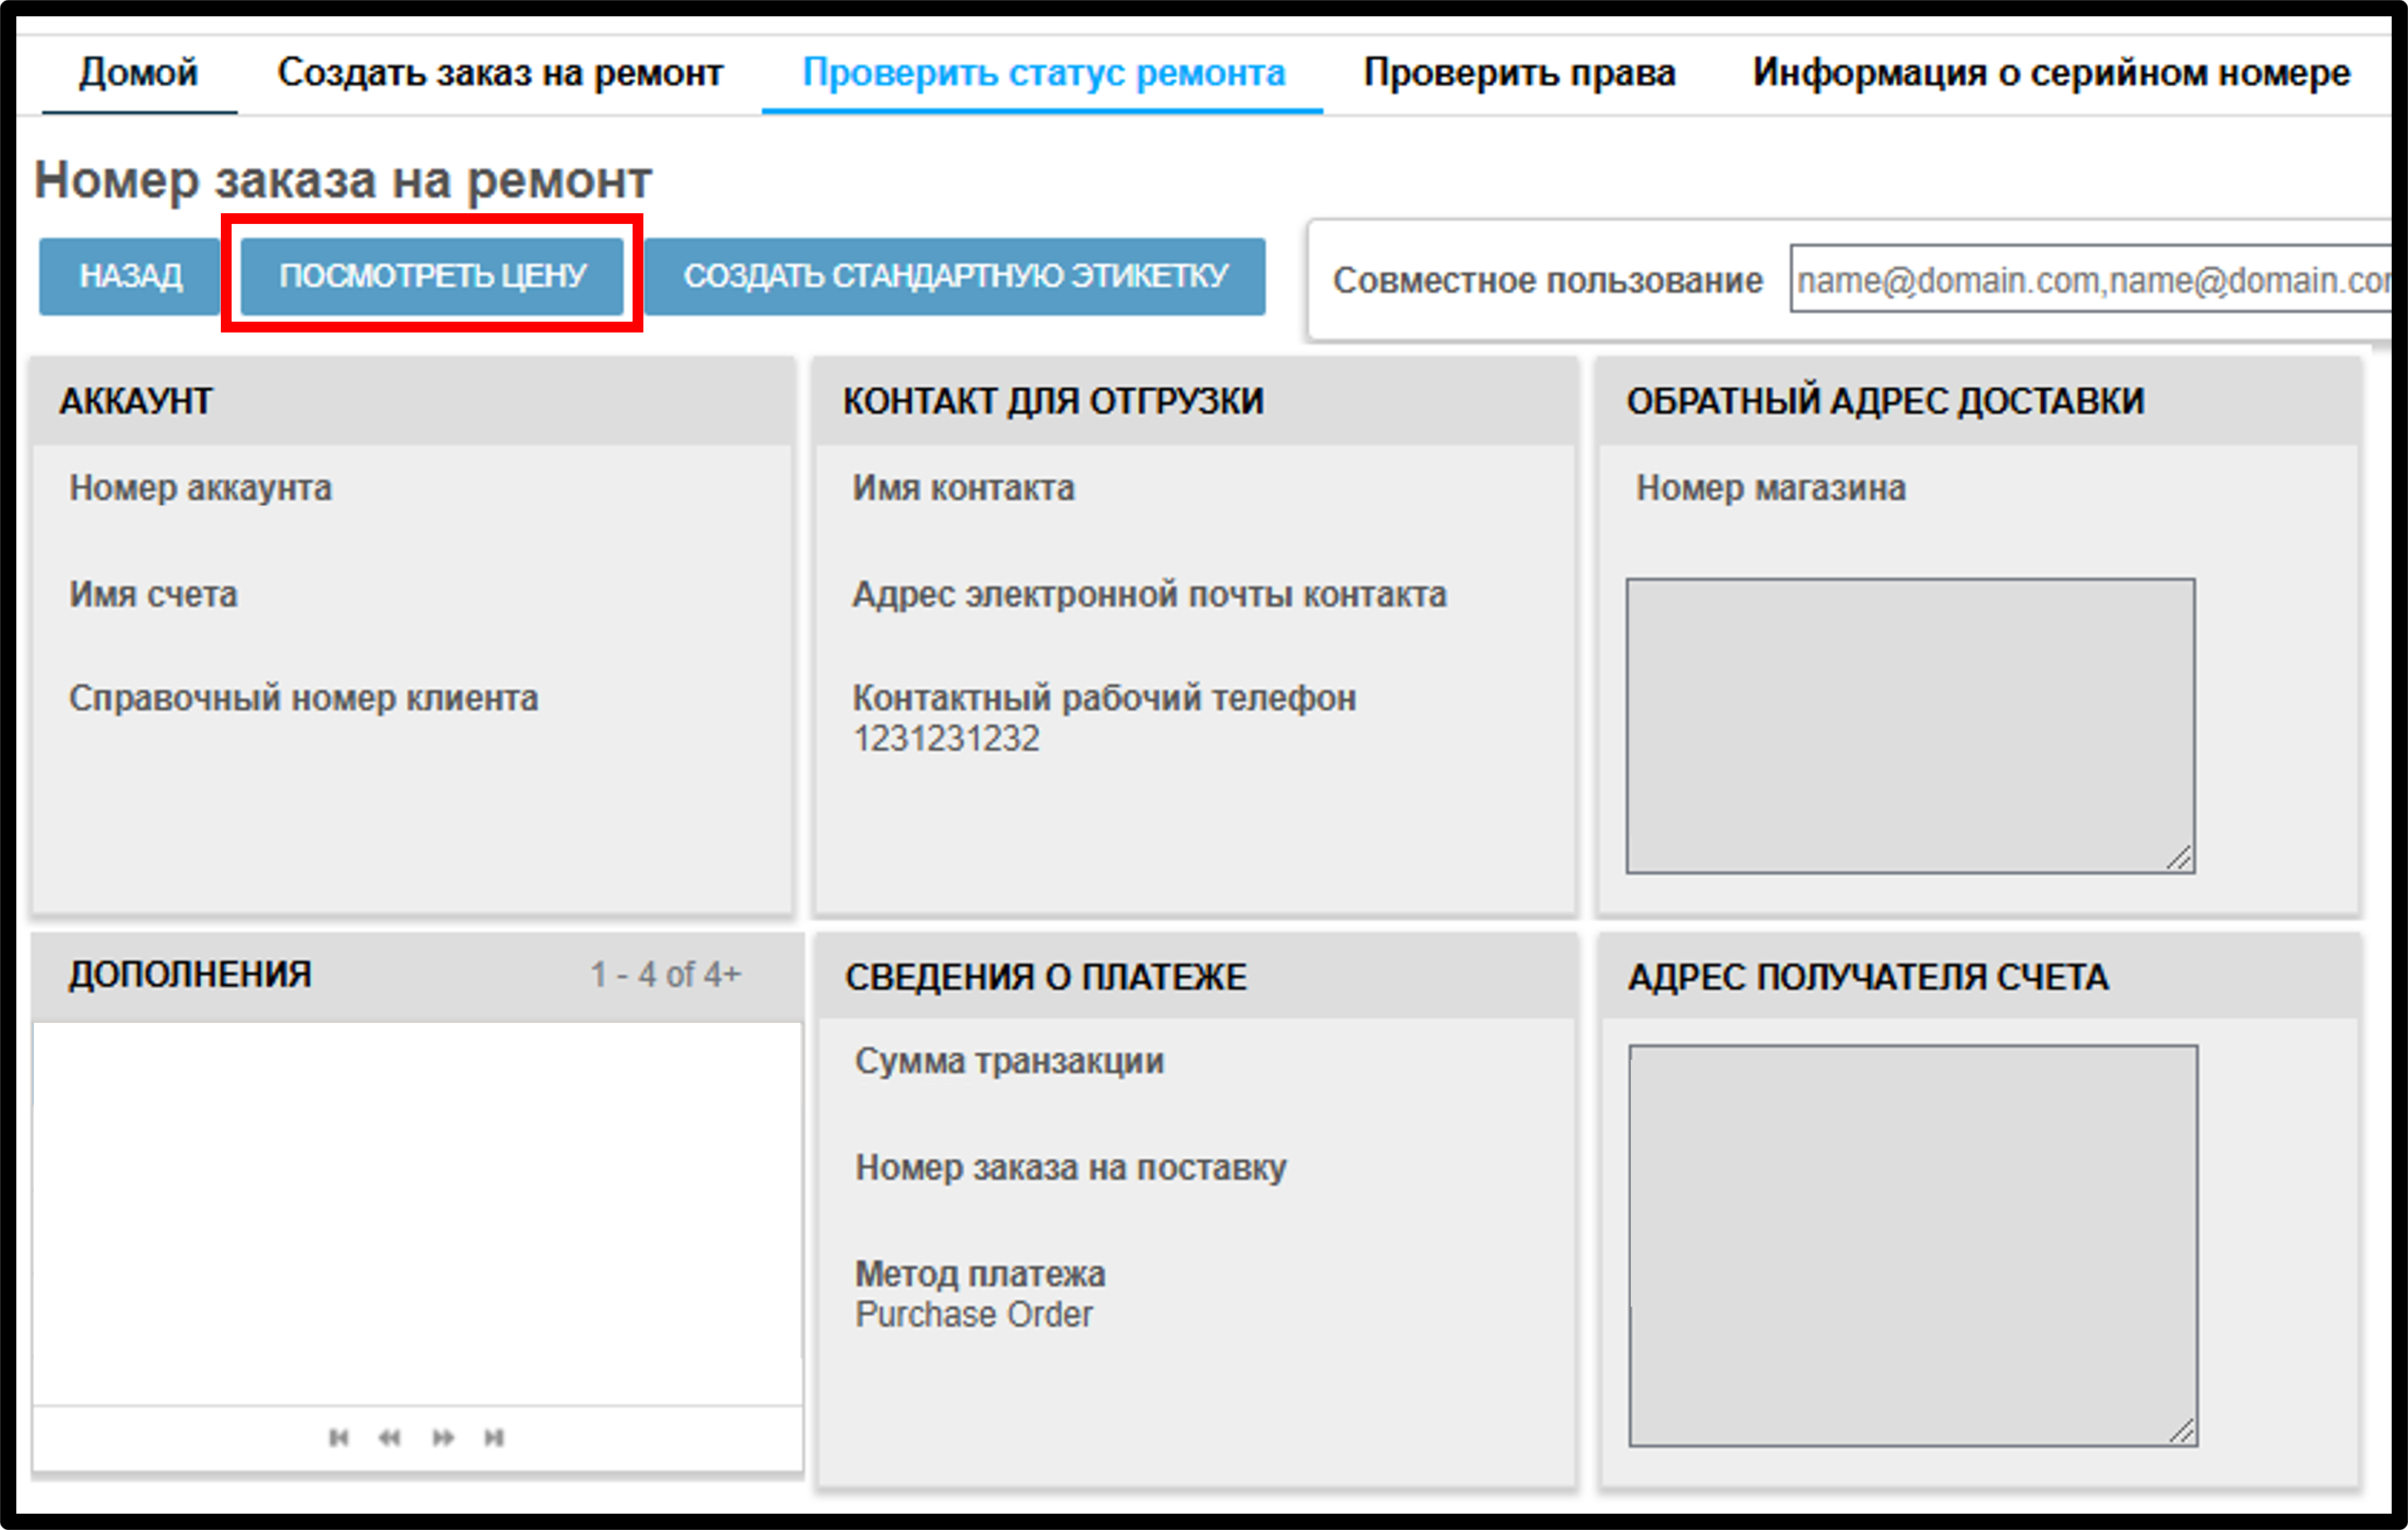Click Контактный рабочий телефон label
This screenshot has height=1530, width=2408.
click(x=1104, y=698)
